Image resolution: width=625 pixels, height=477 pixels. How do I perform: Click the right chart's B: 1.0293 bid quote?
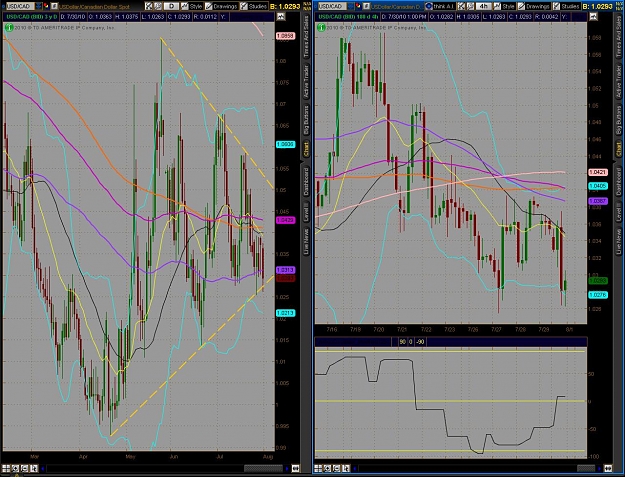pos(597,6)
